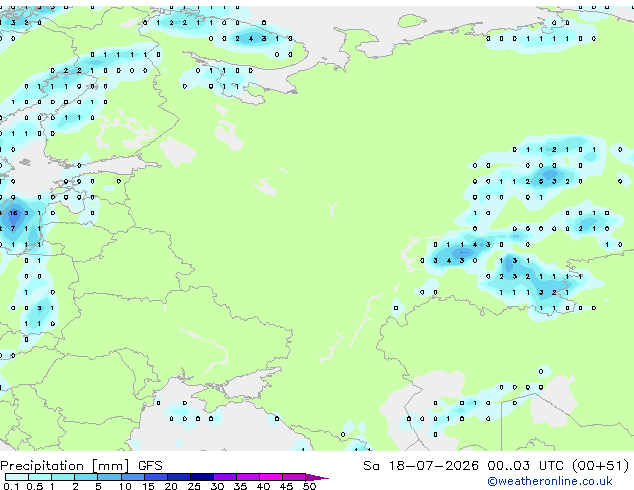Select the 0.5–1 mm legend color swatch
Image resolution: width=634 pixels, height=490 pixels.
point(40,477)
